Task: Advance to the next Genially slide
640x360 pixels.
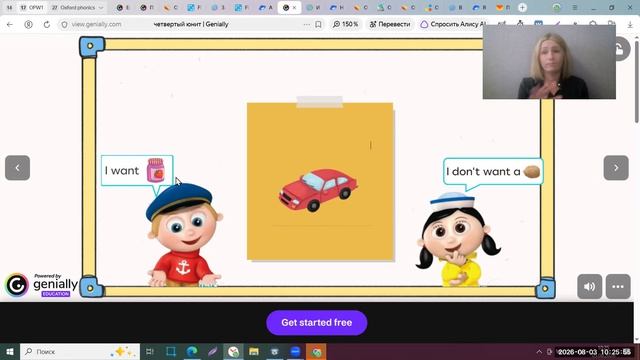Action: tap(616, 168)
